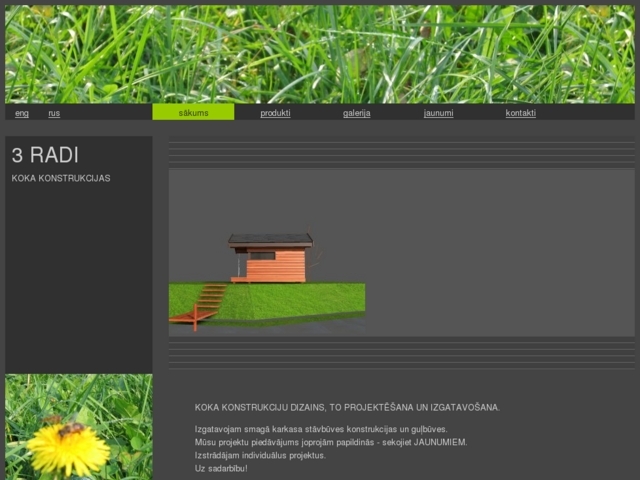The height and width of the screenshot is (480, 640).
Task: Click the 'Uz sadarbību!' line
Action: click(x=221, y=468)
